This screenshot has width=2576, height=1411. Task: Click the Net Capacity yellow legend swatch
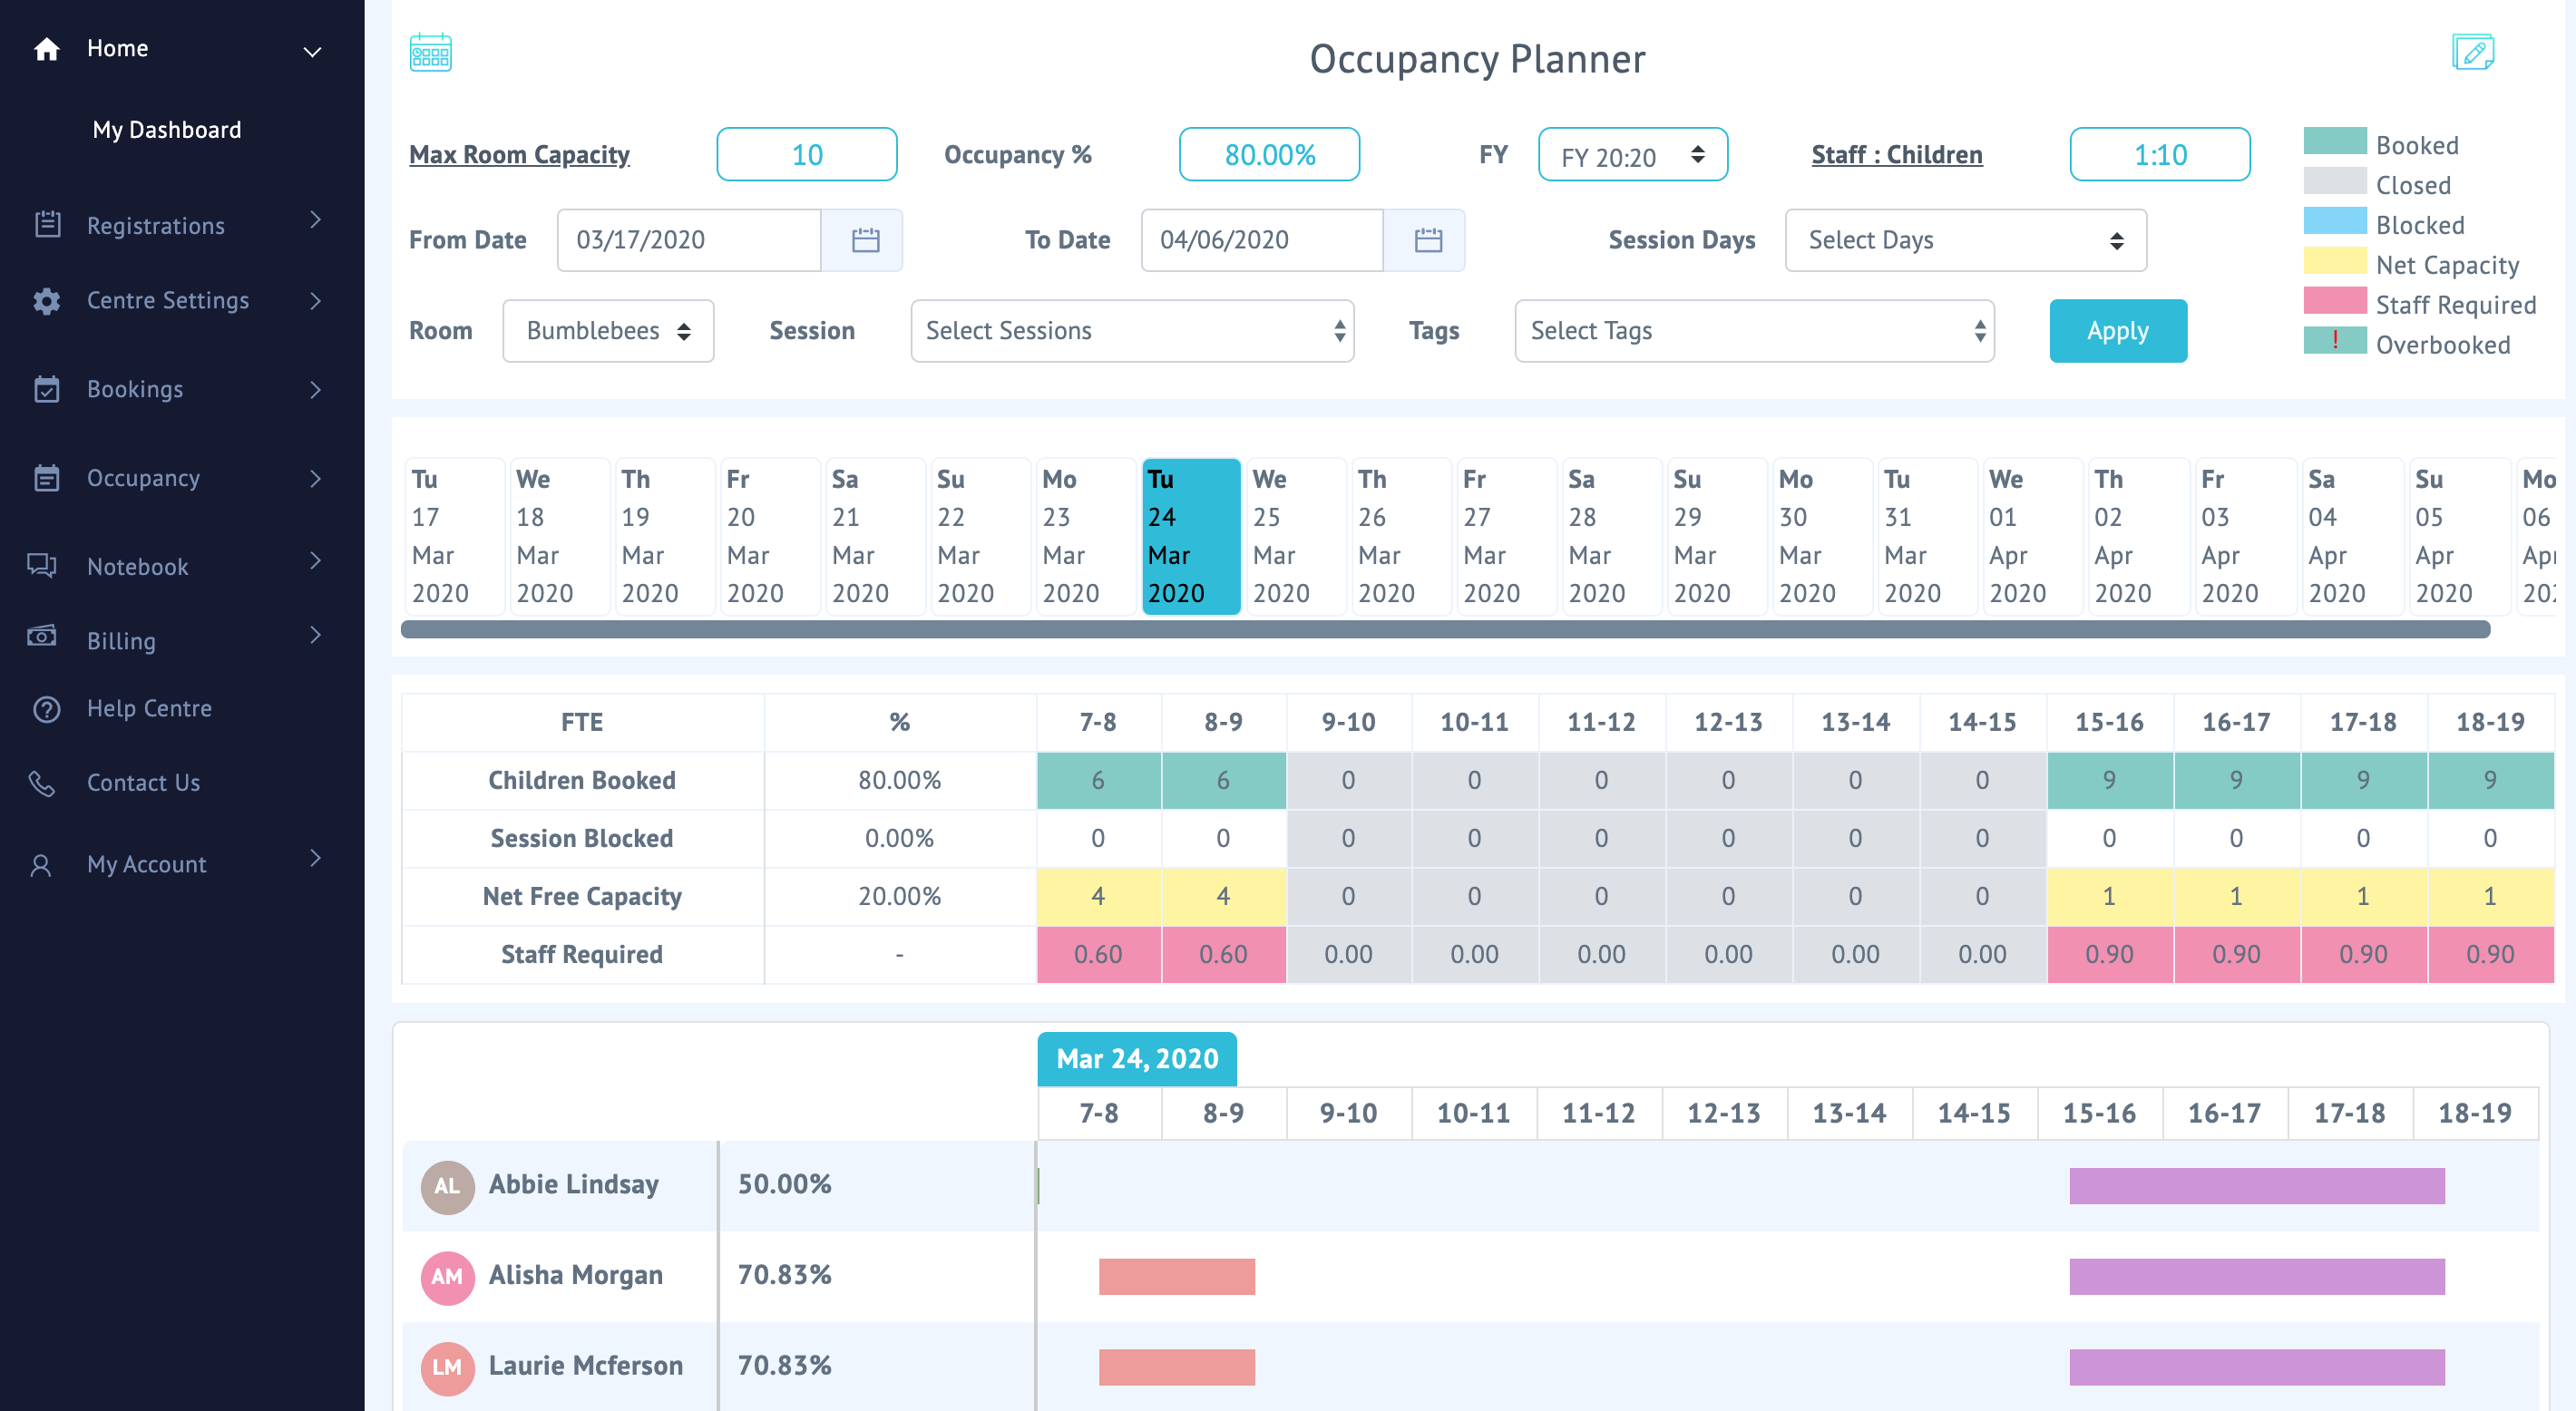coord(2335,261)
